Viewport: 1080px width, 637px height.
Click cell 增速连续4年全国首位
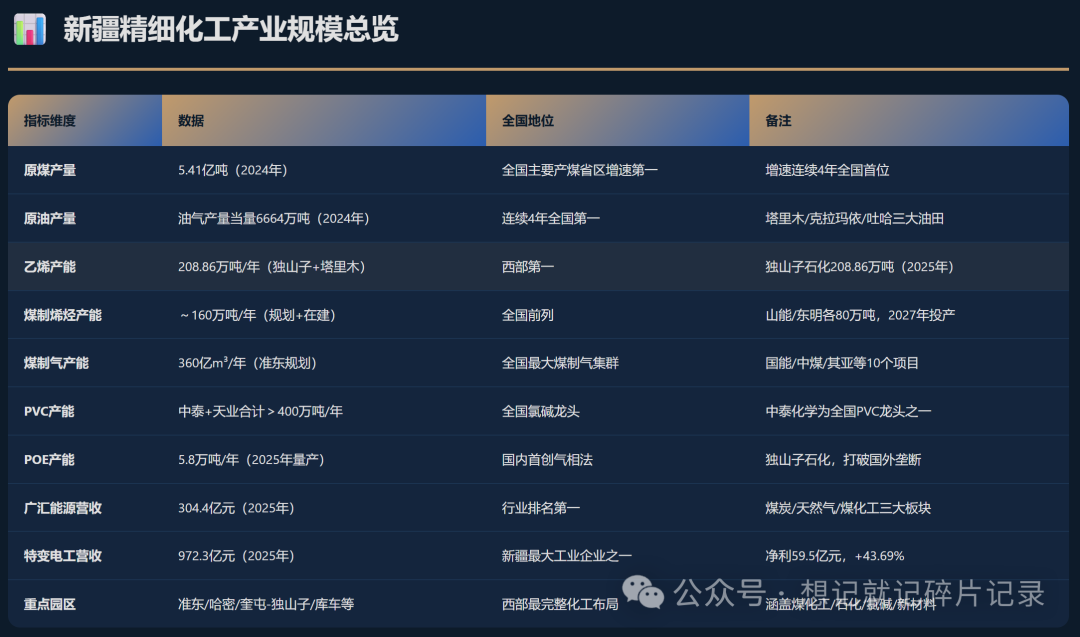click(827, 170)
